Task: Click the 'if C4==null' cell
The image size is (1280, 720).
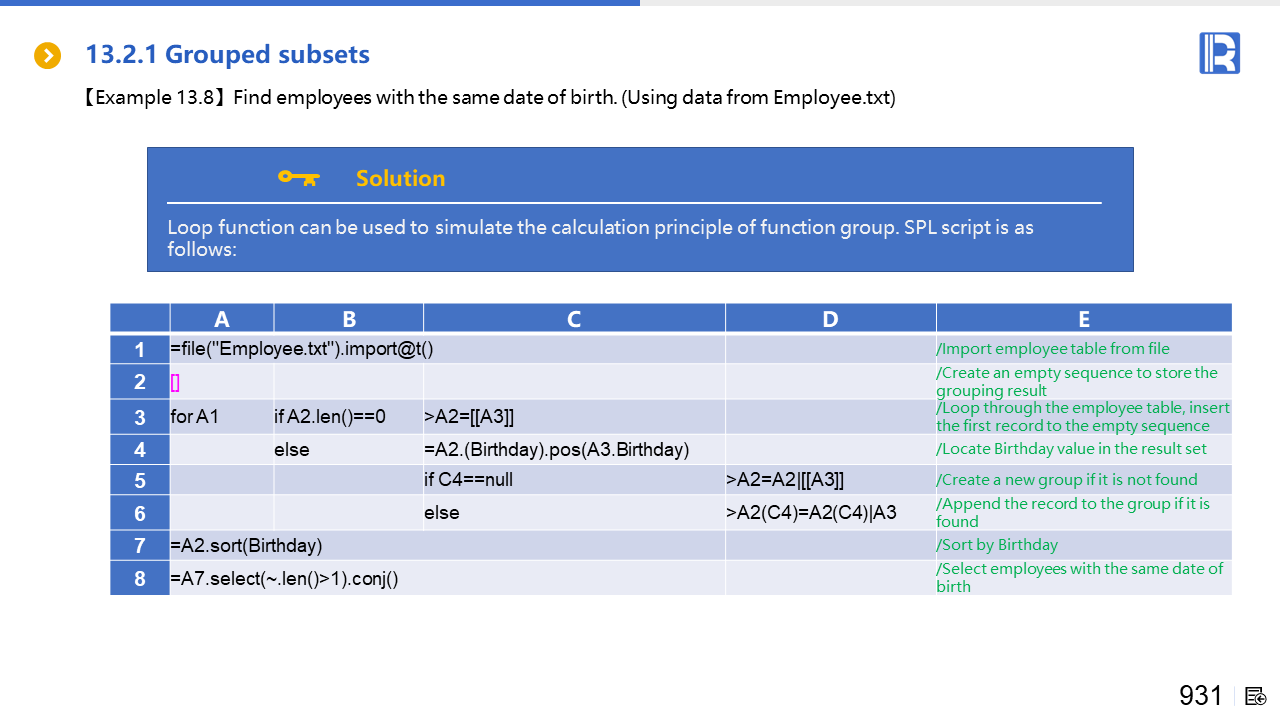Action: [469, 480]
